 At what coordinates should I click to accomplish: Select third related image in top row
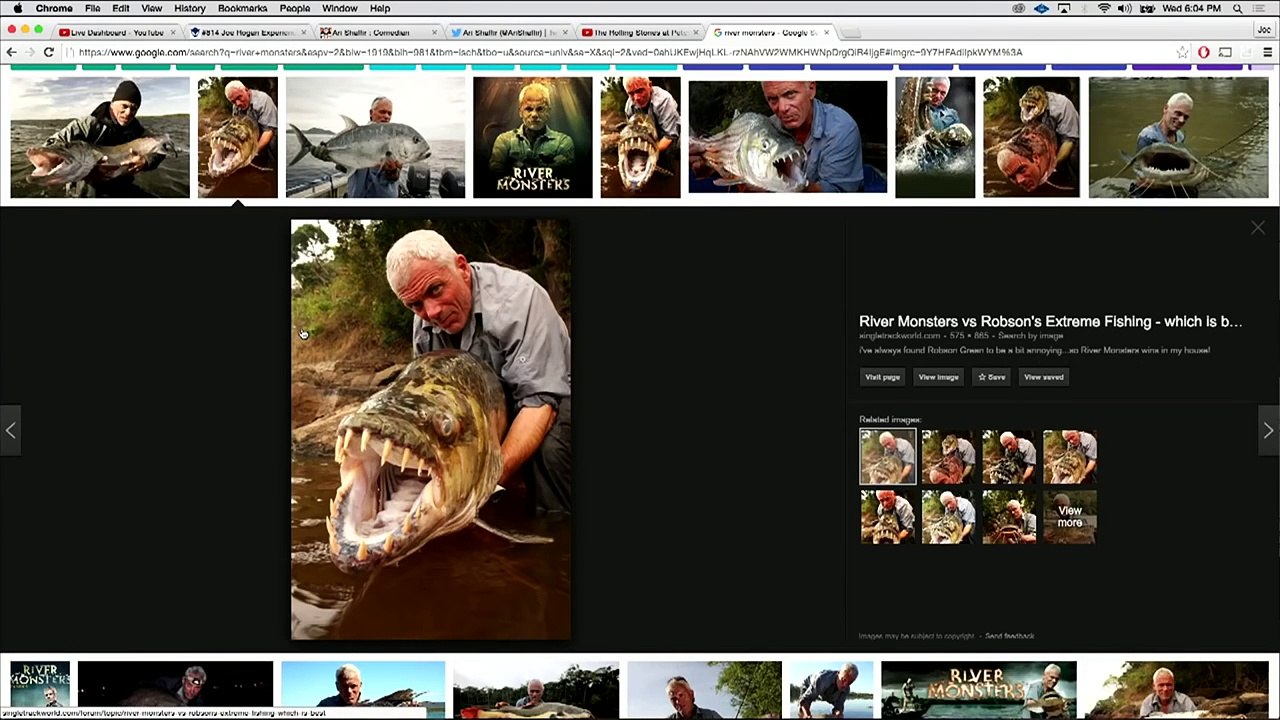tap(1009, 456)
